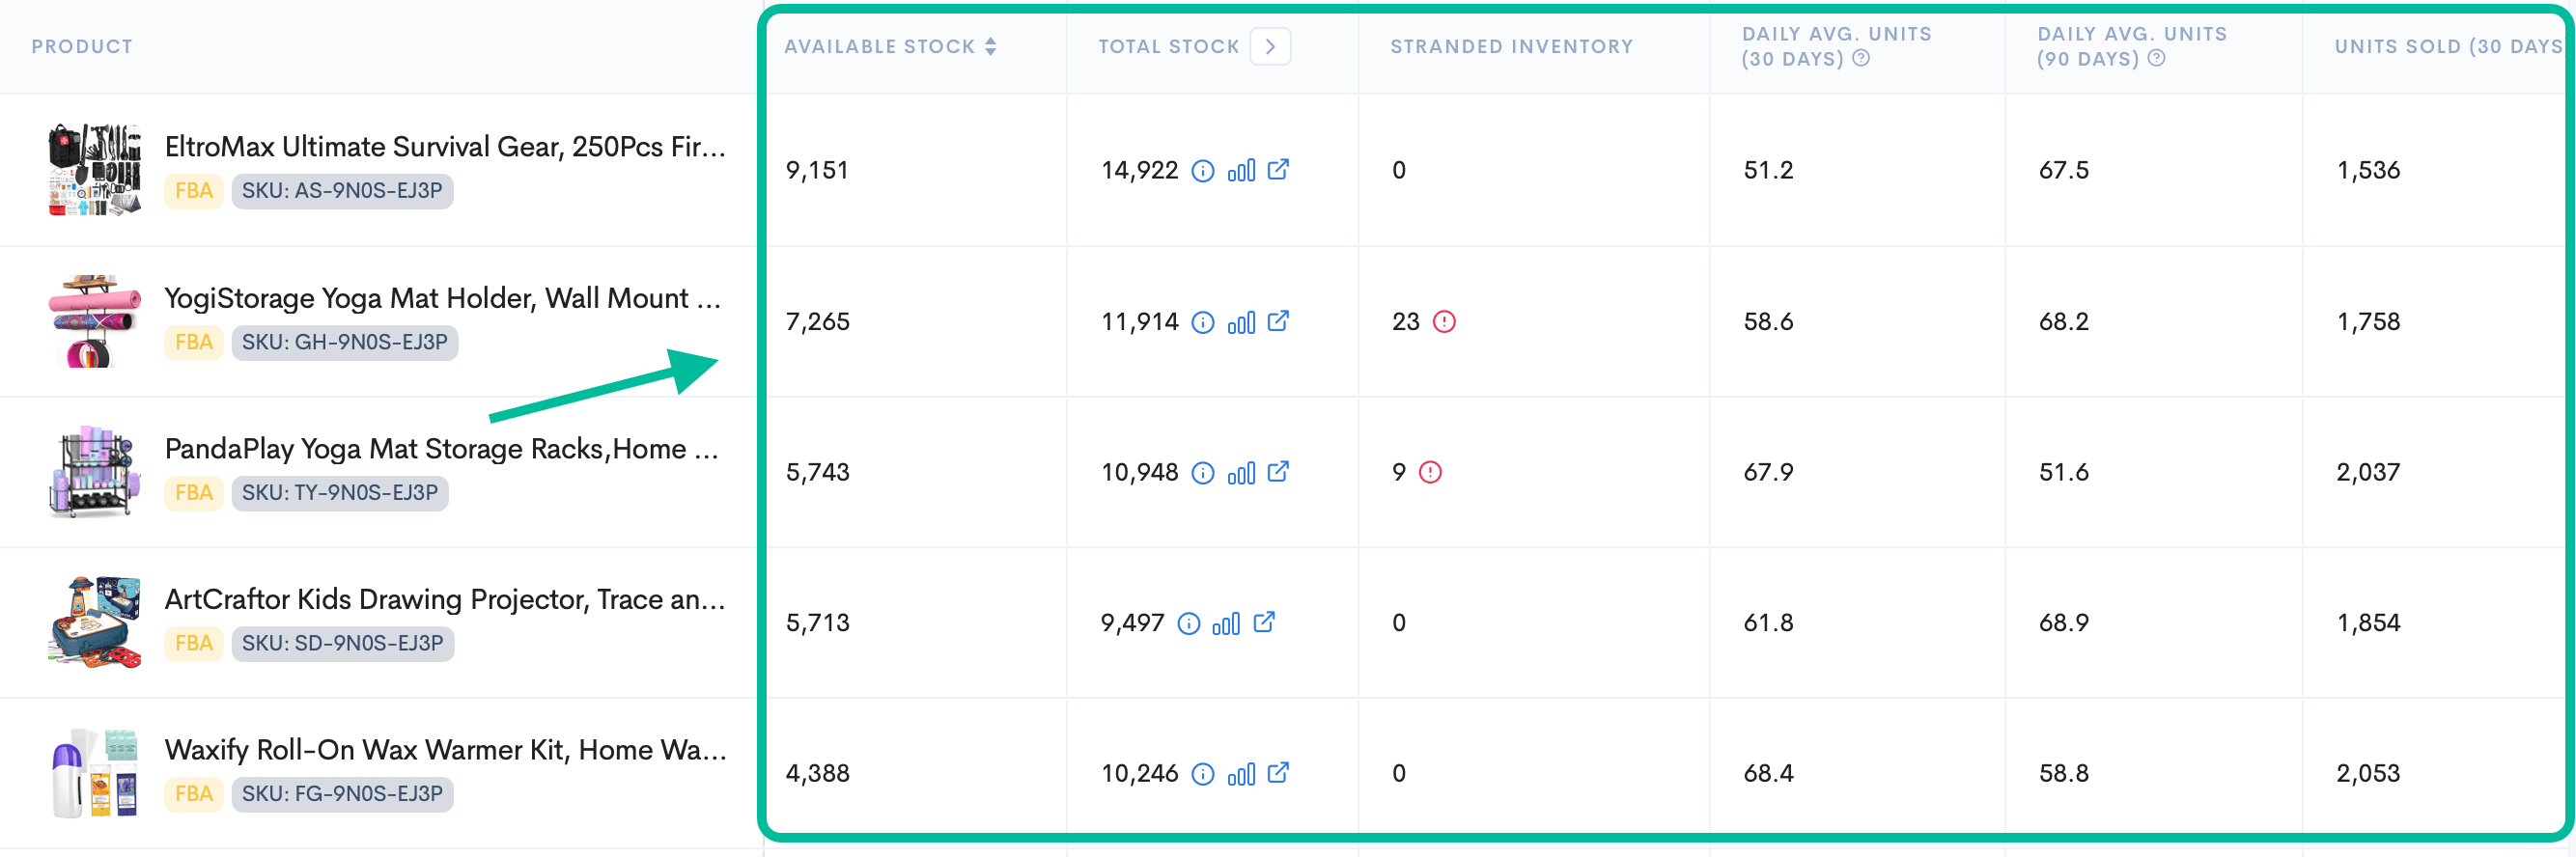The height and width of the screenshot is (857, 2576).
Task: Click SKU: GH-9N0S-EJ3P badge
Action: [344, 342]
